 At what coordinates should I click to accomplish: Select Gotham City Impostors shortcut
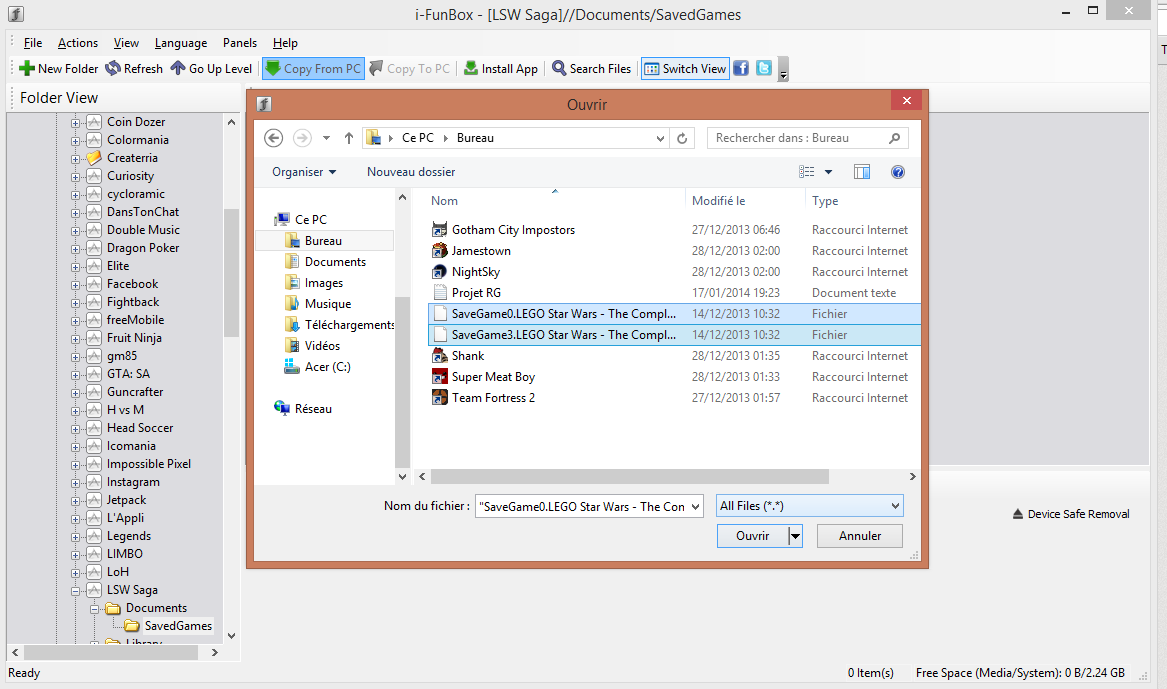513,230
